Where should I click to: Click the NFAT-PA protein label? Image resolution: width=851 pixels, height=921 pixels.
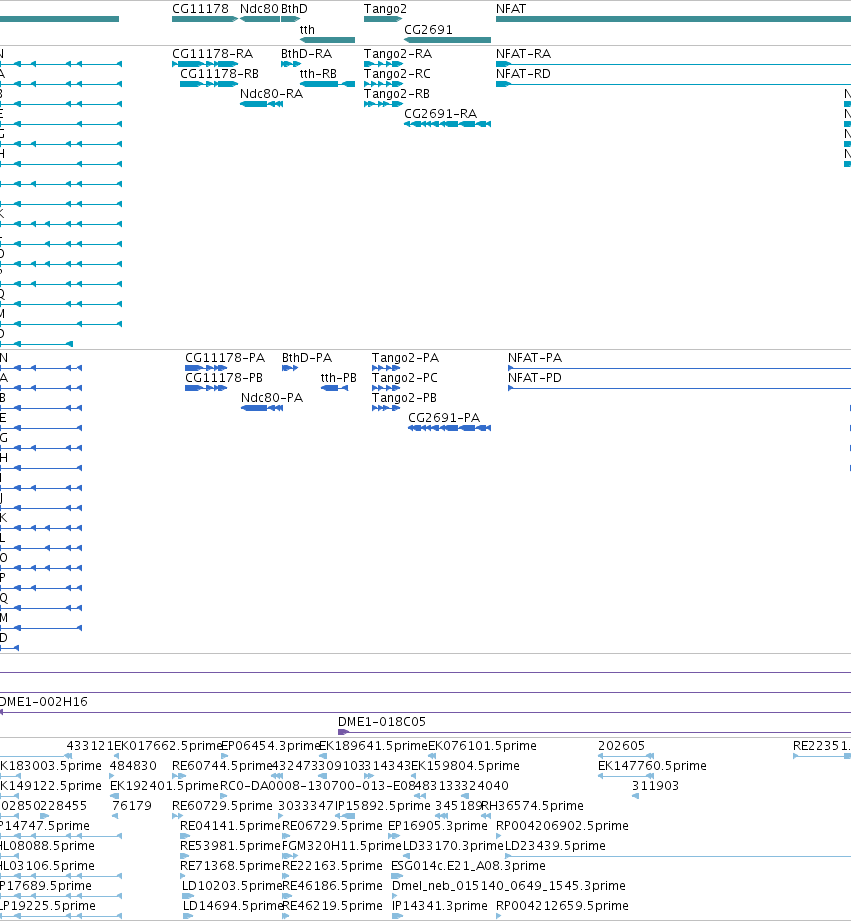tap(534, 358)
